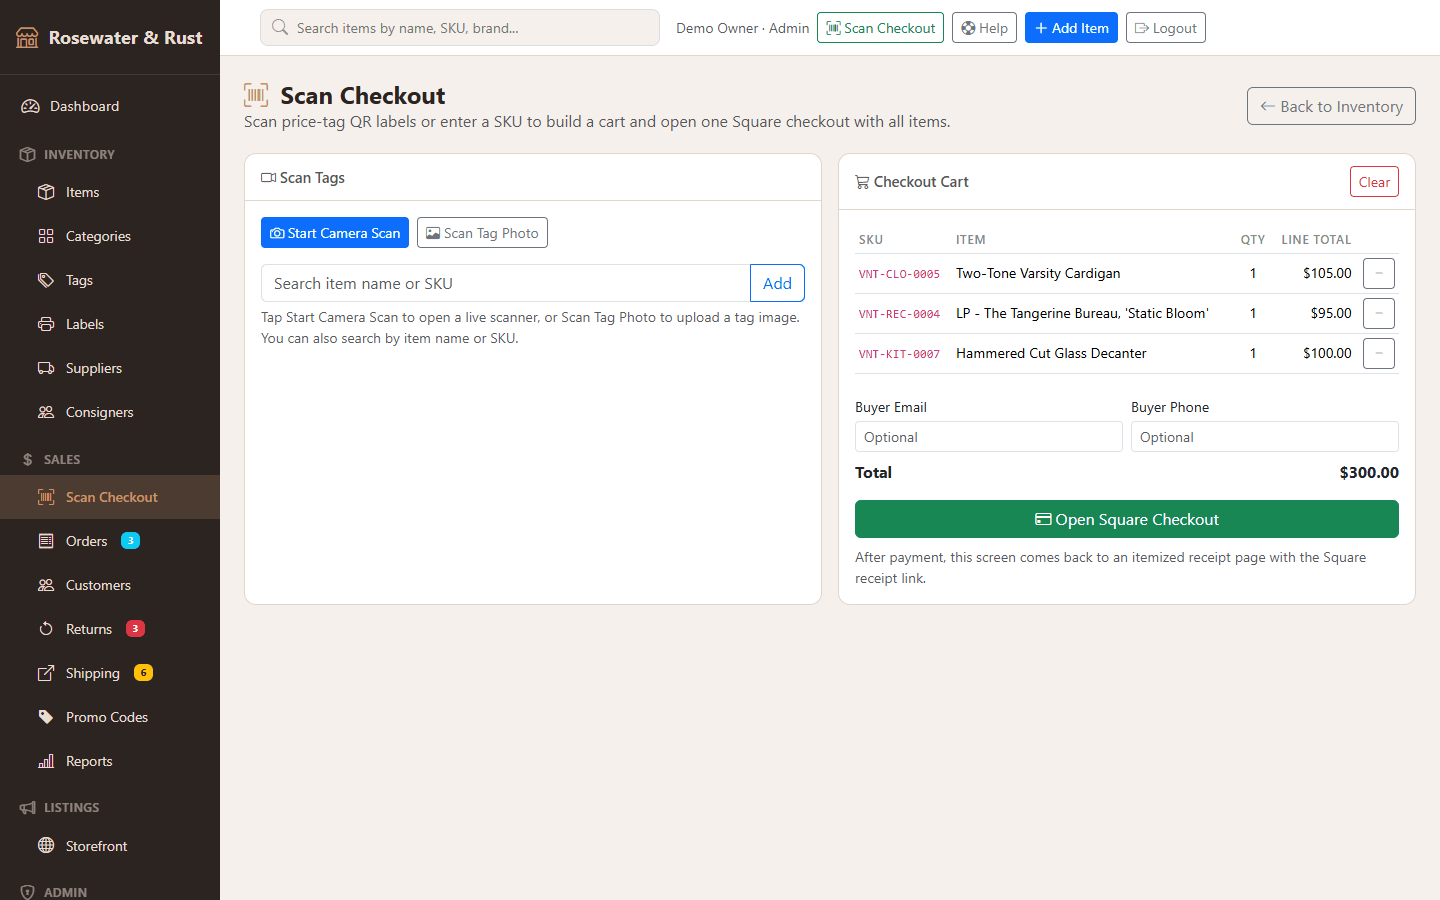This screenshot has width=1440, height=900.
Task: Open Categories in the sidebar
Action: point(110,236)
